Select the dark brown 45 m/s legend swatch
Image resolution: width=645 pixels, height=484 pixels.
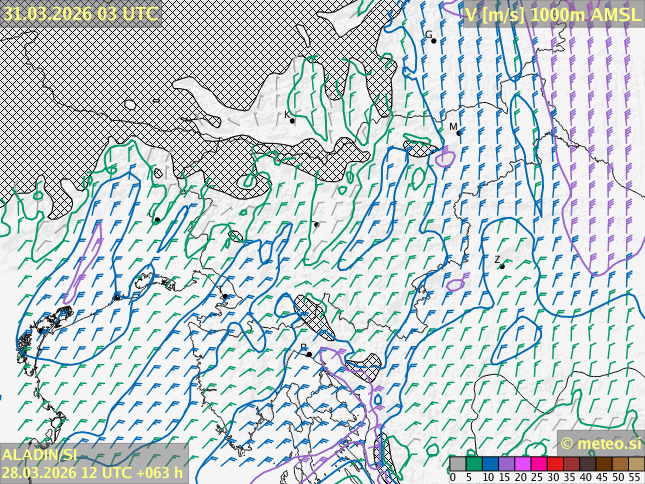tap(604, 464)
